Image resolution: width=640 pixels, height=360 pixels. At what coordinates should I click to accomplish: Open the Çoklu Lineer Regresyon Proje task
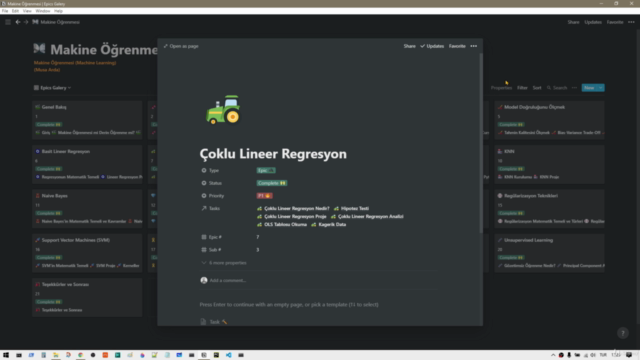point(291,216)
